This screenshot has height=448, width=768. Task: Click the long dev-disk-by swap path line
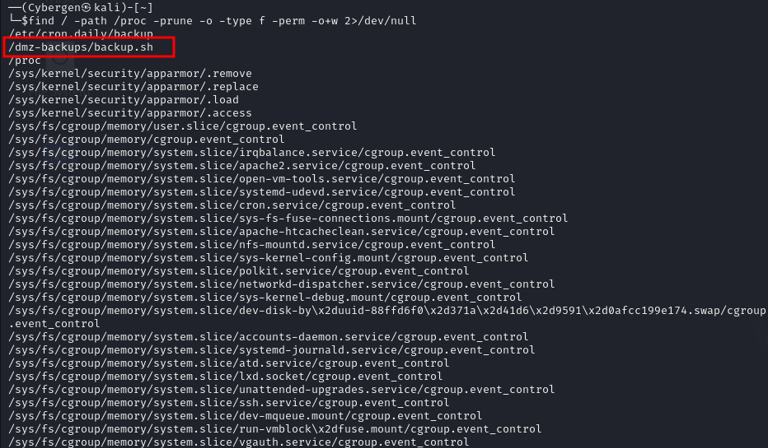pyautogui.click(x=387, y=317)
